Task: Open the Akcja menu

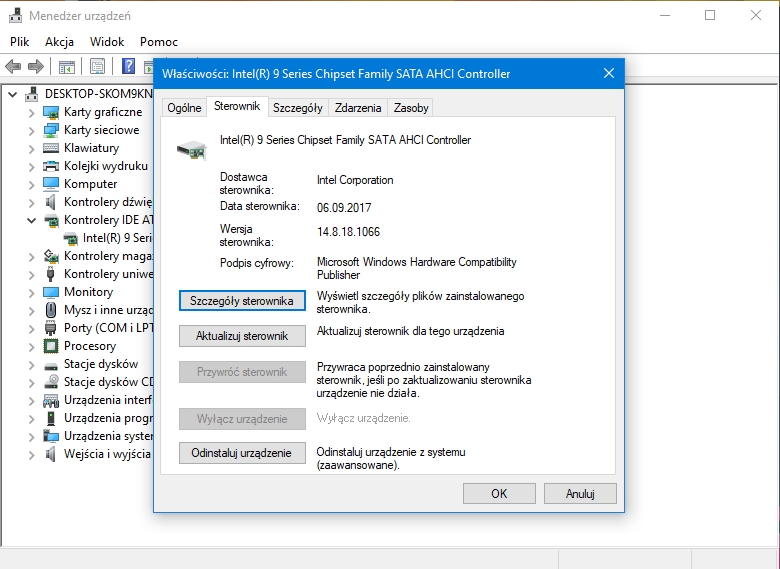Action: click(x=59, y=42)
